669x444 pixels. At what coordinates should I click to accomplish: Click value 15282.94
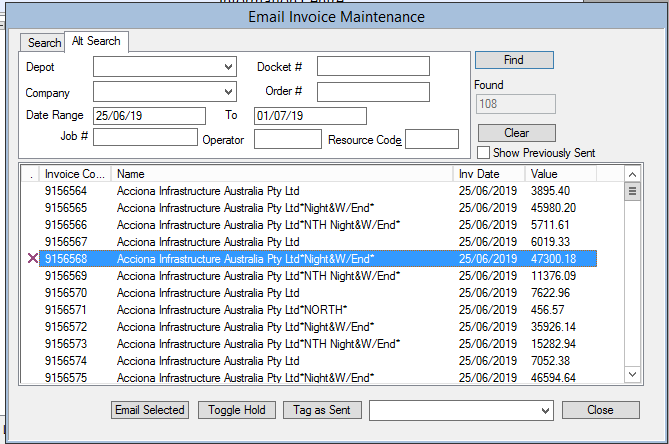pos(553,344)
